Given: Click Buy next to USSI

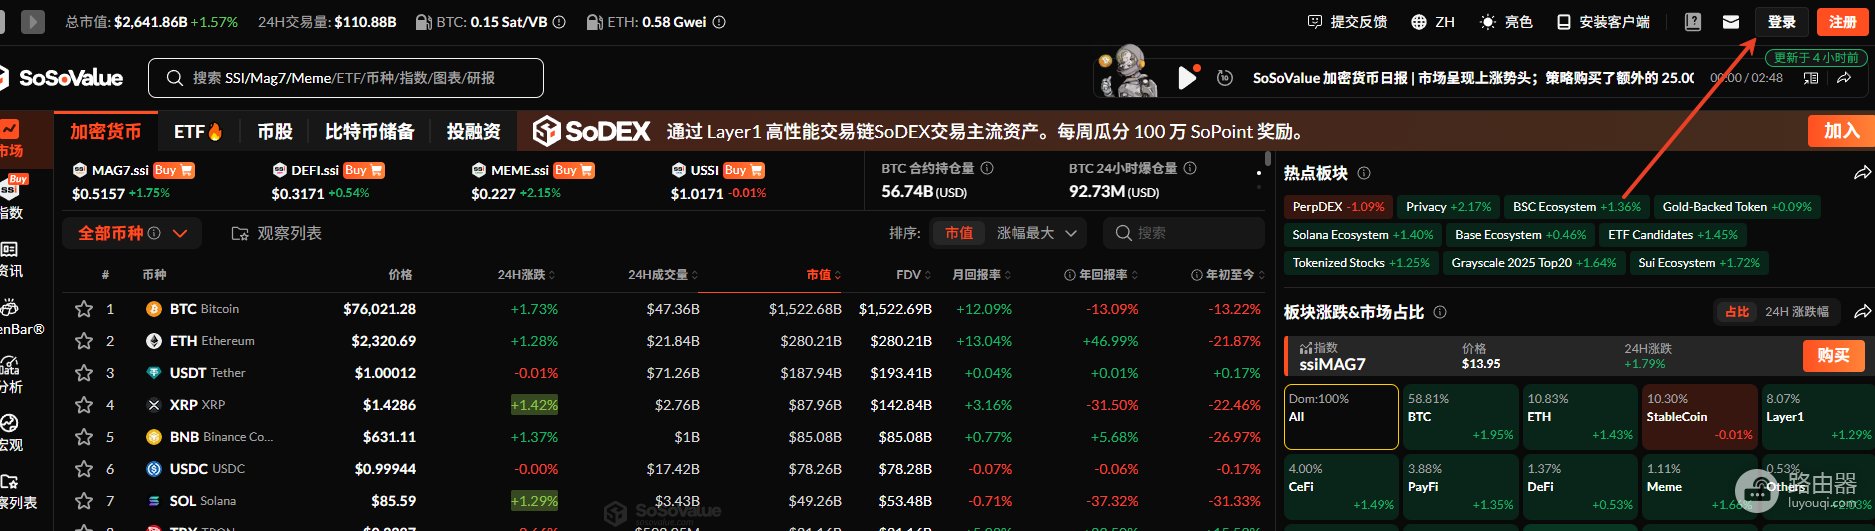Looking at the screenshot, I should pyautogui.click(x=744, y=170).
